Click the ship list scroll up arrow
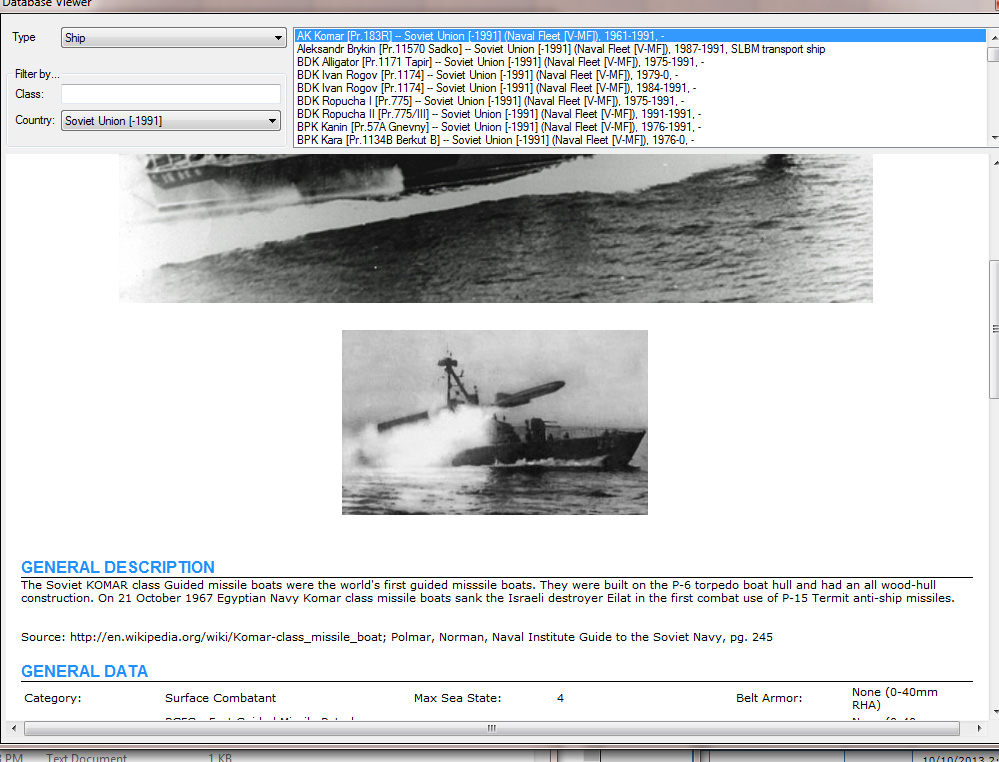The image size is (999, 762). click(x=993, y=37)
